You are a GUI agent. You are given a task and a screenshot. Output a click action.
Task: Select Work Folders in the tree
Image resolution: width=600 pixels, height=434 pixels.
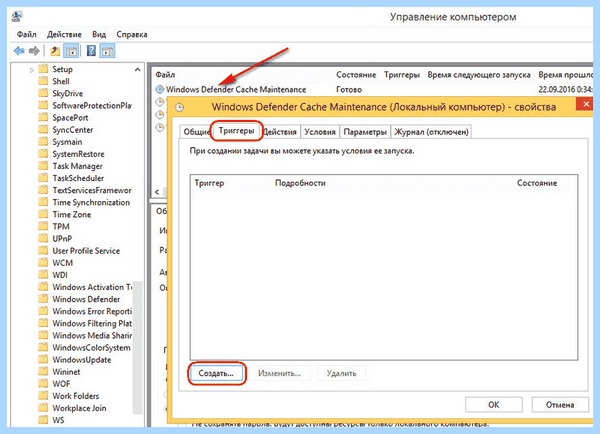point(75,396)
